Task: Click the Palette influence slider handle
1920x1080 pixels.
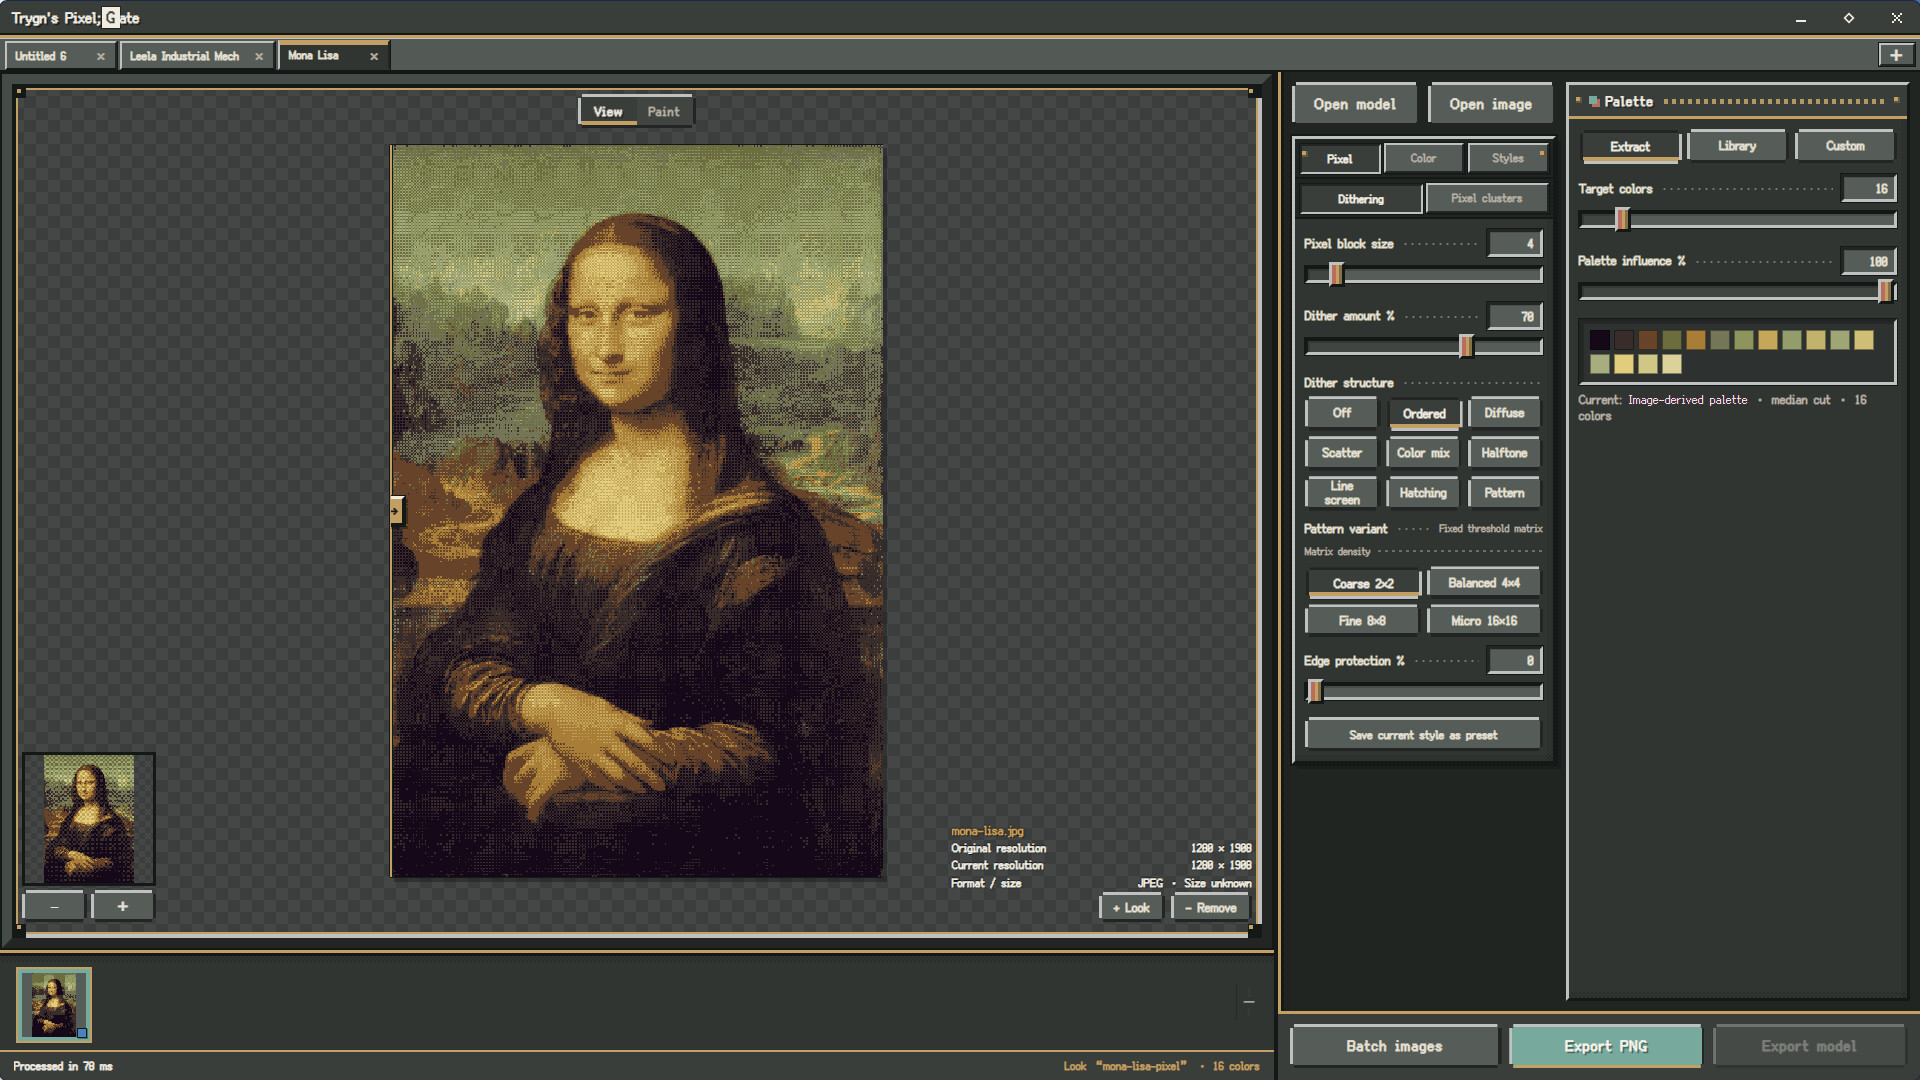Action: pyautogui.click(x=1885, y=291)
